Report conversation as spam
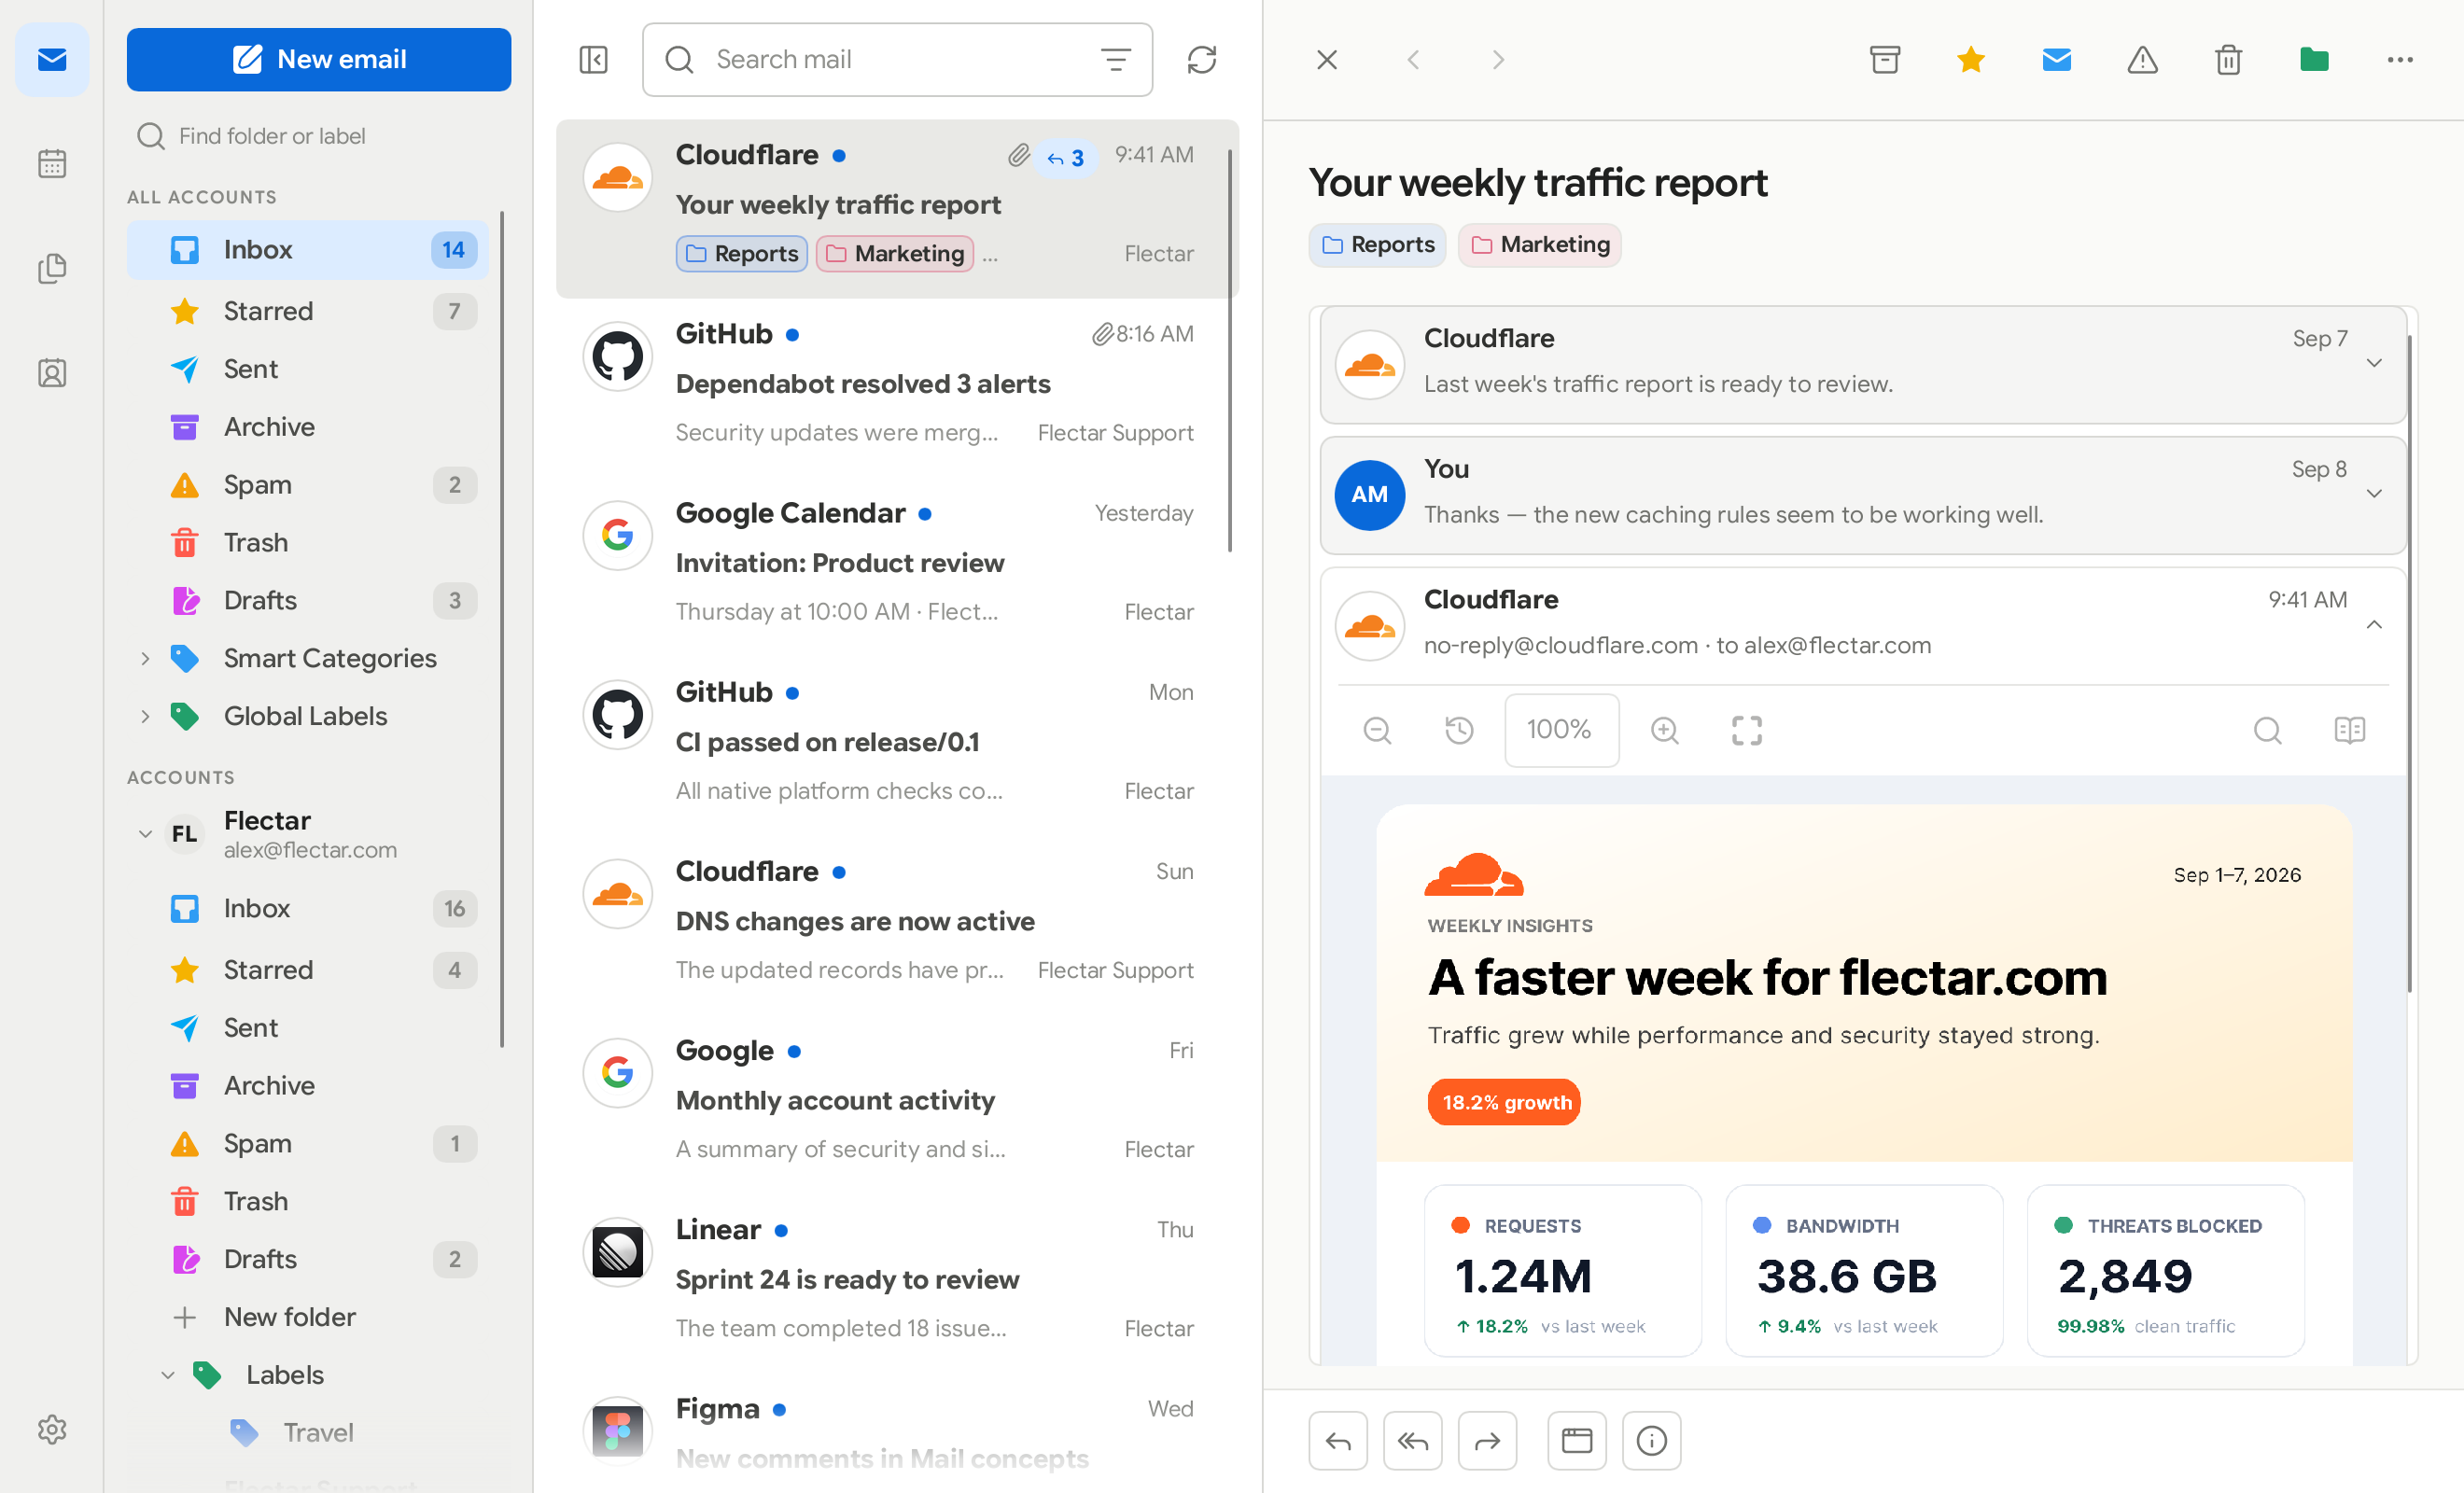The height and width of the screenshot is (1493, 2464). pyautogui.click(x=2142, y=60)
